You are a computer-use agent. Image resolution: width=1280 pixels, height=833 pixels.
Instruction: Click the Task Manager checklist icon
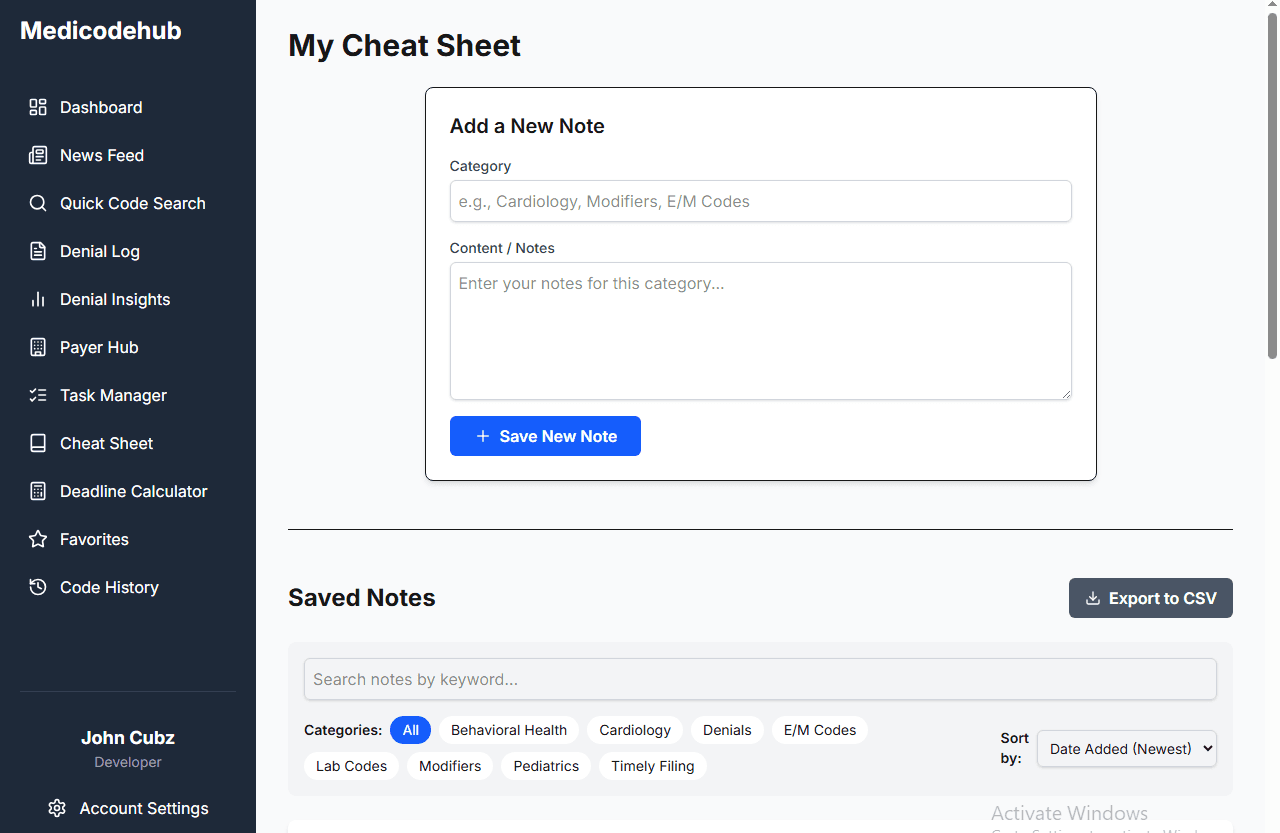coord(38,395)
